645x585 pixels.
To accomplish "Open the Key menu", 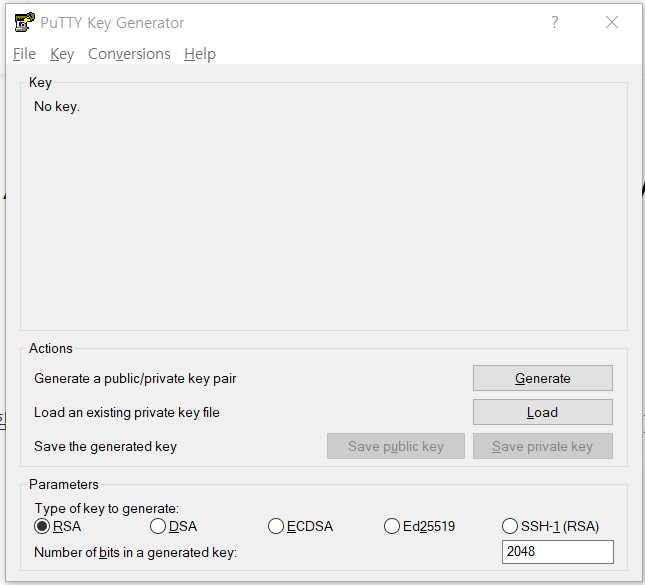I will click(x=62, y=54).
